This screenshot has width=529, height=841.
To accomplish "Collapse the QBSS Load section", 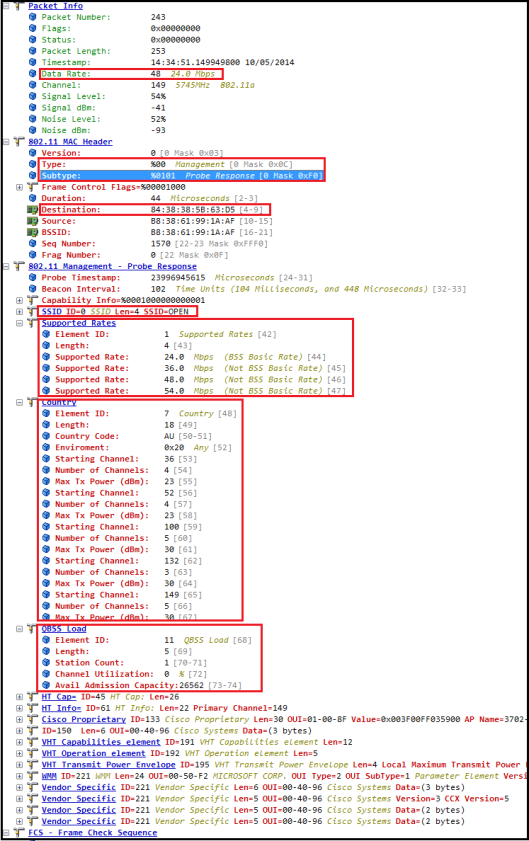I will [x=19, y=629].
